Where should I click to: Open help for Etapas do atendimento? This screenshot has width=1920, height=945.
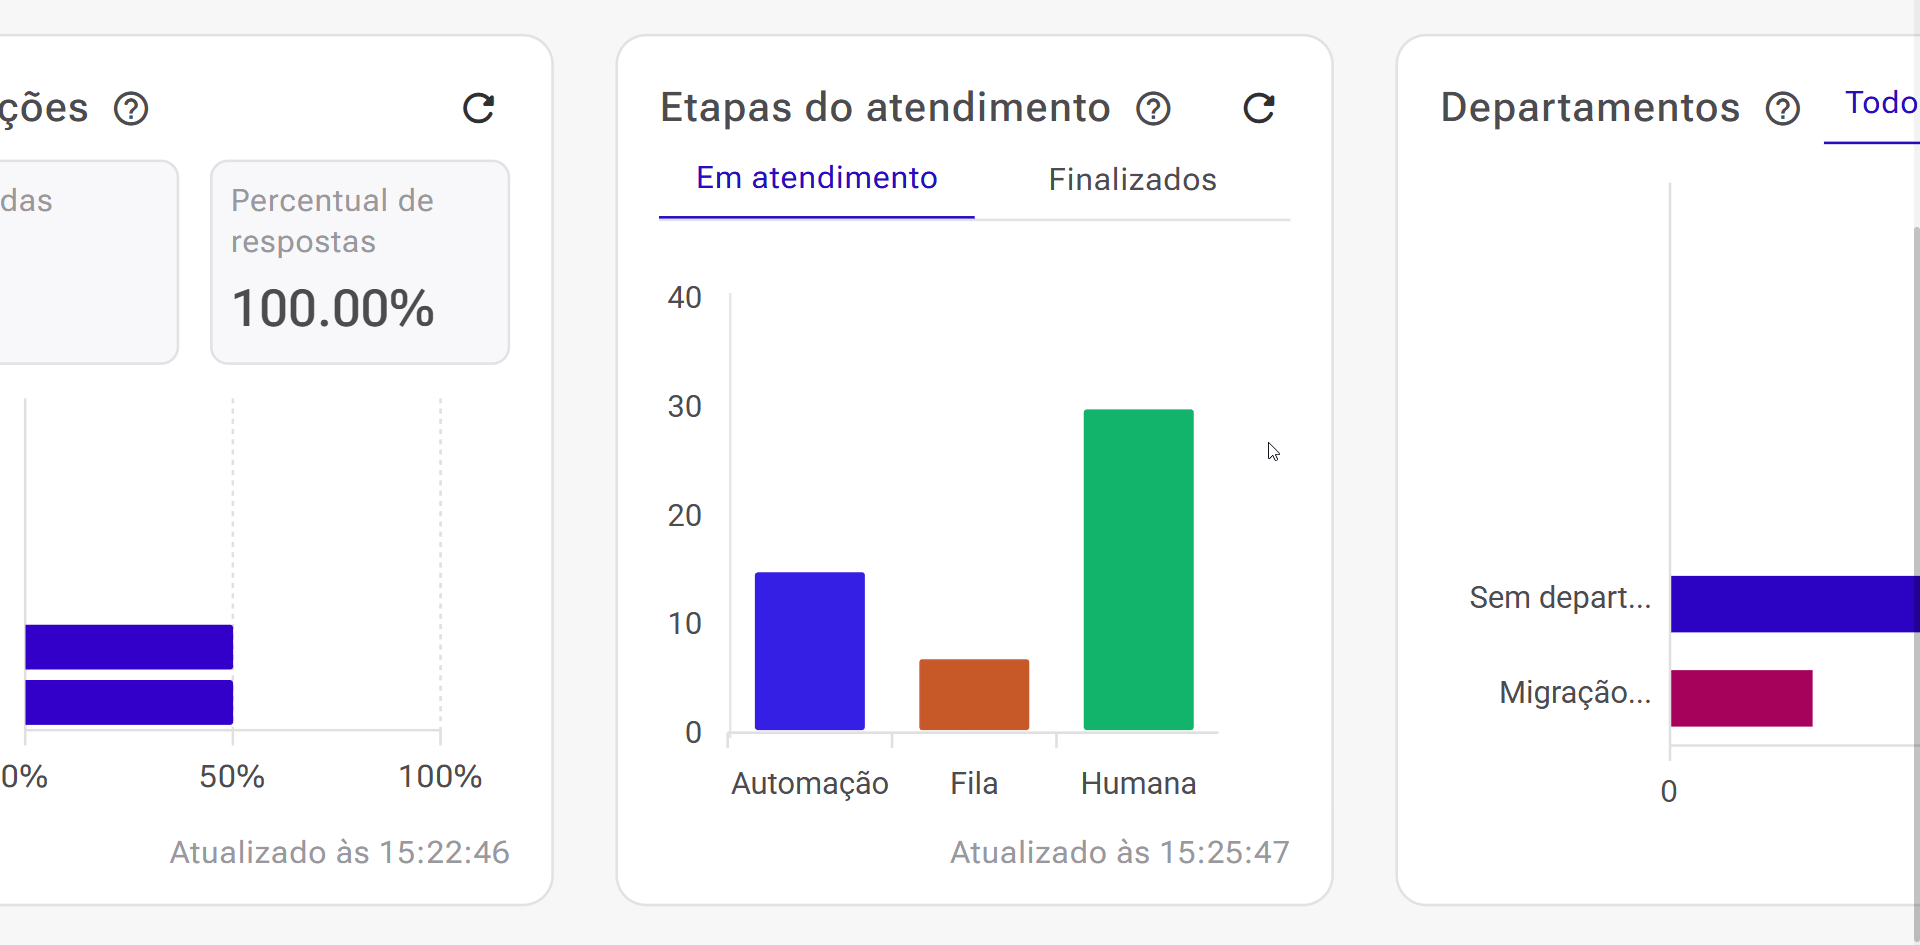point(1153,108)
